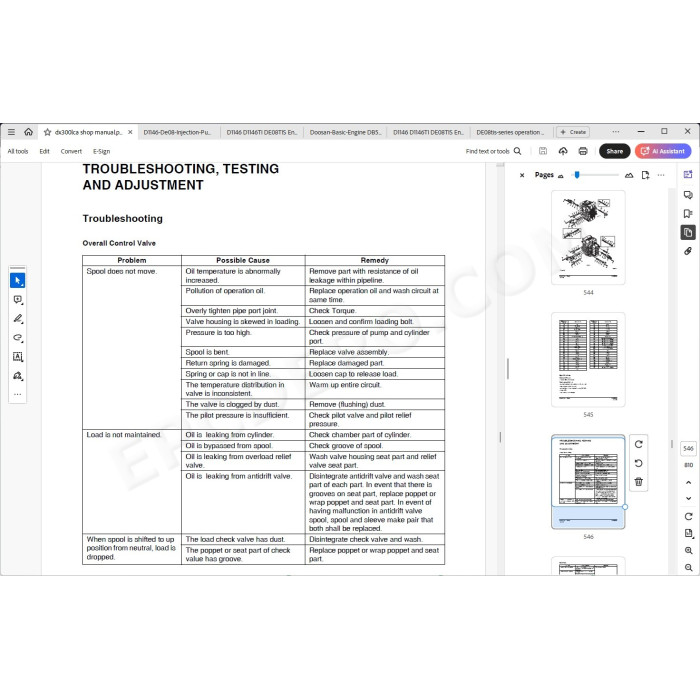Open the AI Assistant
Screen dimensions: 700x700
[x=663, y=151]
